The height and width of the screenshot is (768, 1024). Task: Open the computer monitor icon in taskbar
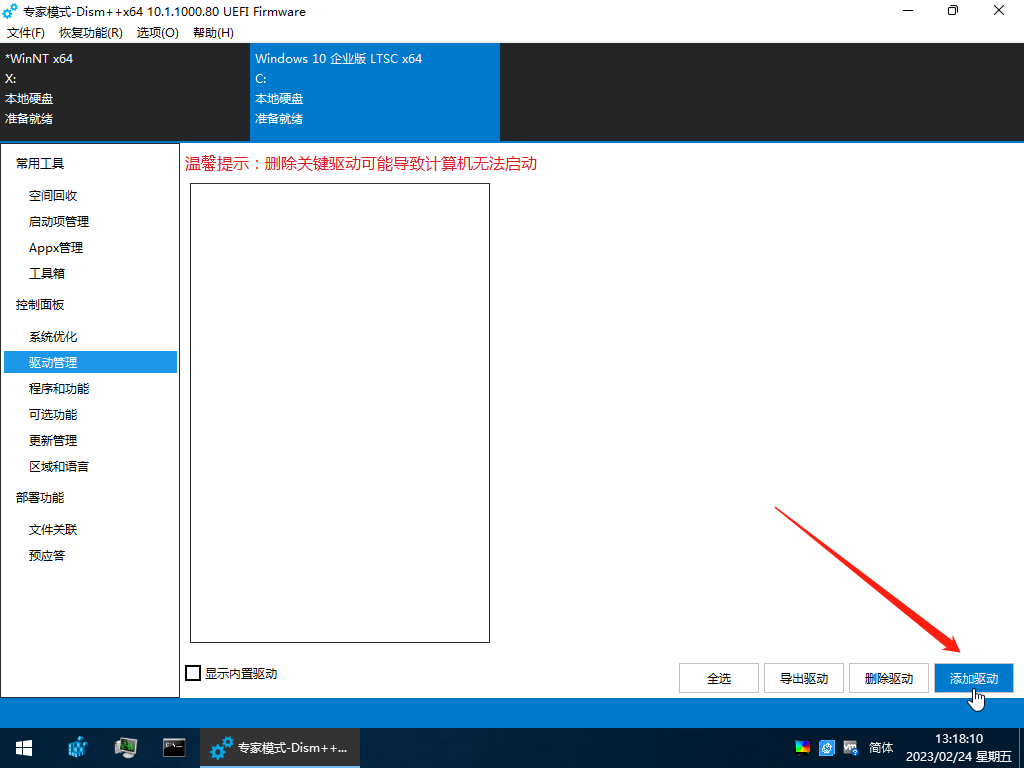(x=126, y=747)
